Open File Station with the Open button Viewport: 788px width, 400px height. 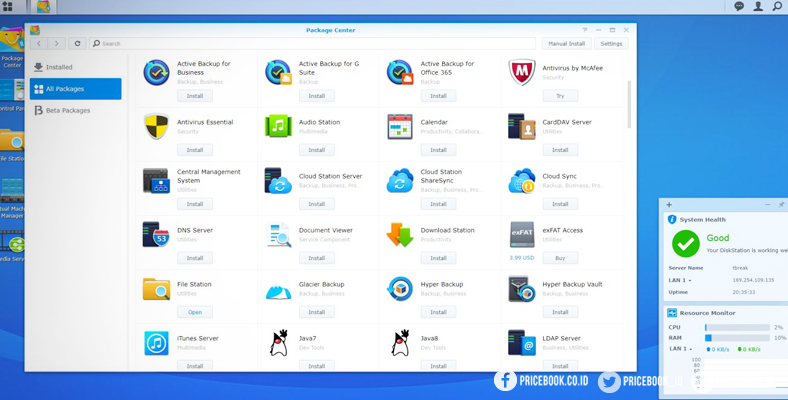[195, 312]
